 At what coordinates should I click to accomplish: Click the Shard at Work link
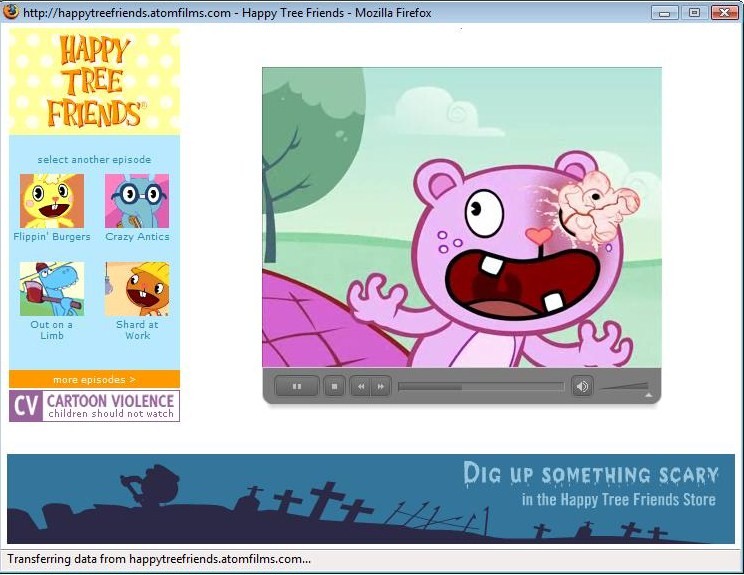click(137, 330)
